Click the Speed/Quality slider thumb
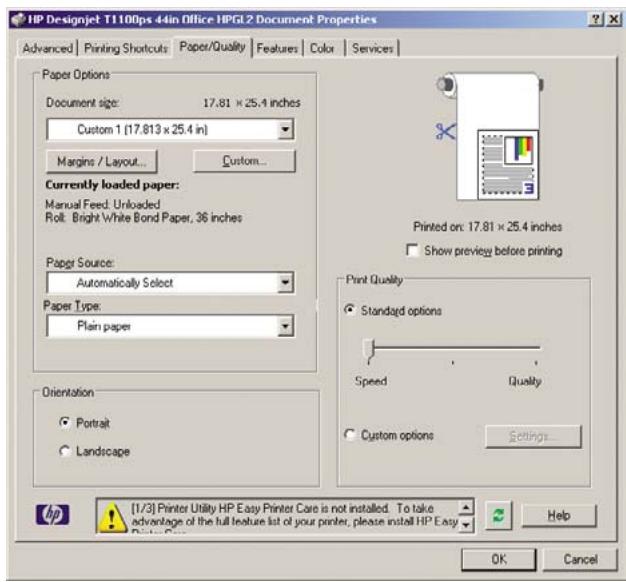This screenshot has width=626, height=582. tap(369, 350)
